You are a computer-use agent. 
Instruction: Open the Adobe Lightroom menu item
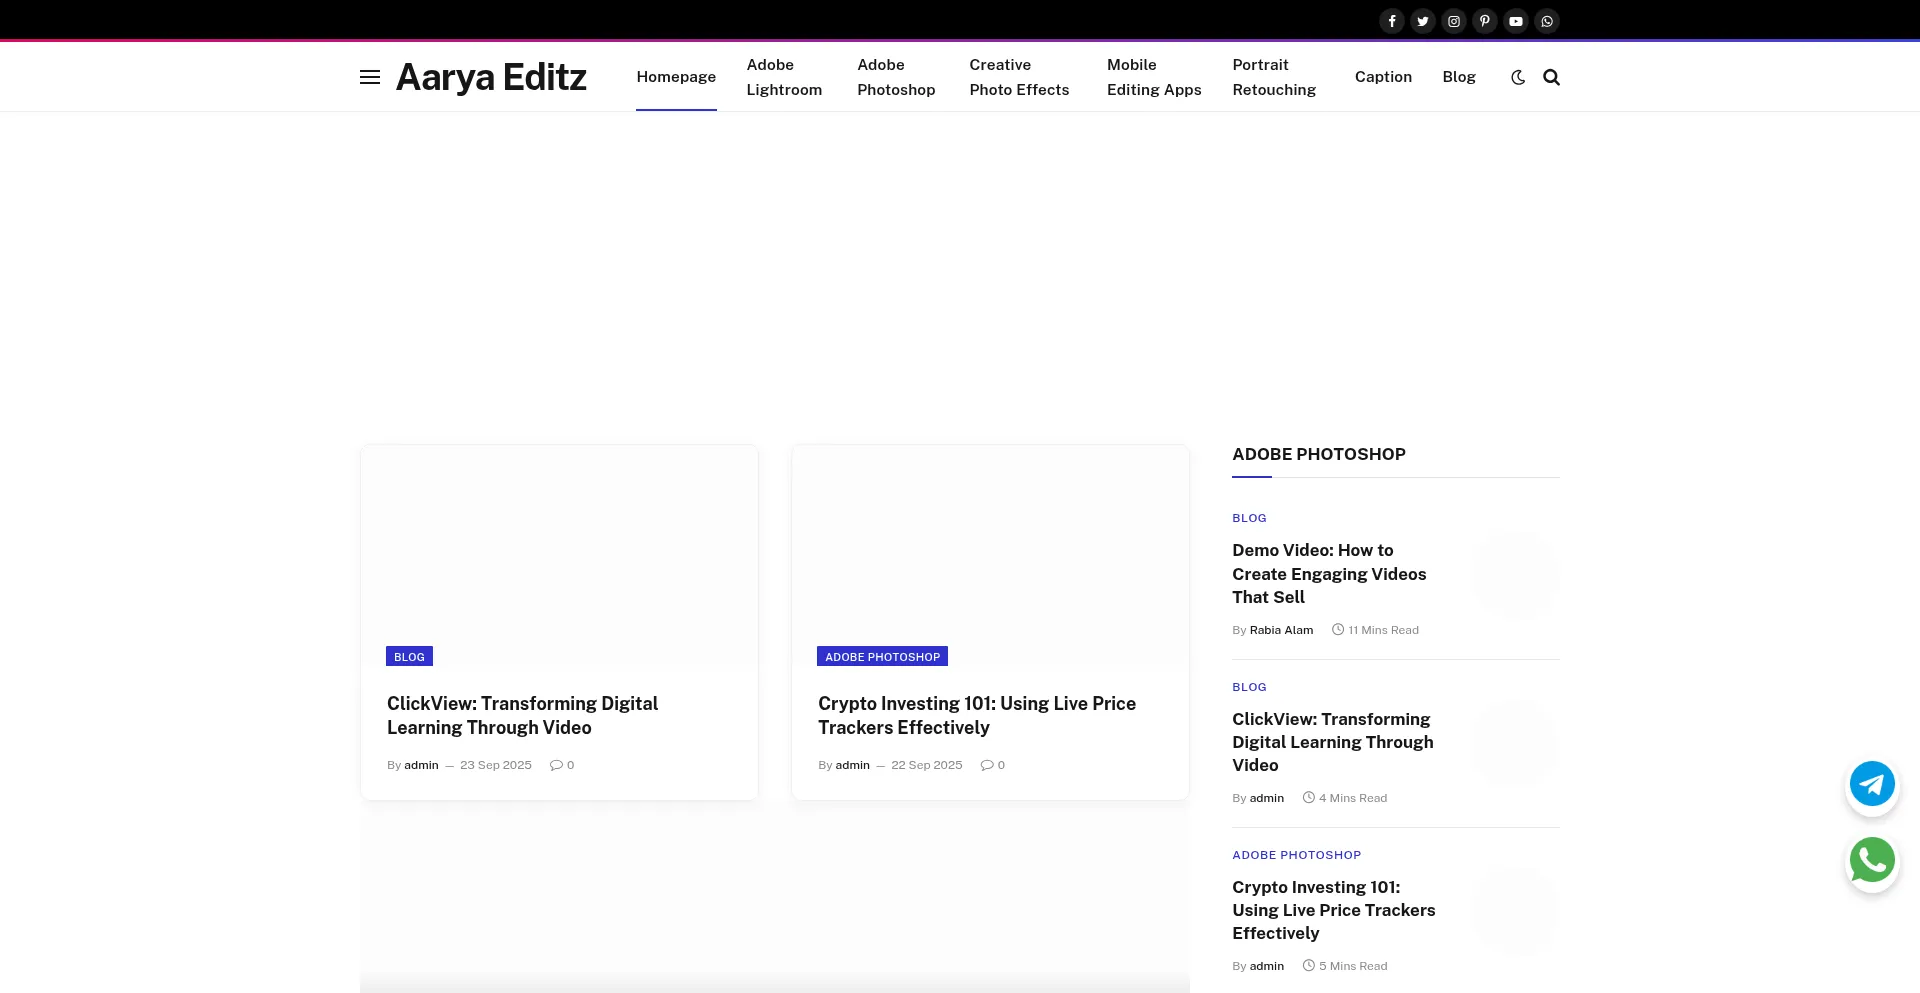pos(784,77)
